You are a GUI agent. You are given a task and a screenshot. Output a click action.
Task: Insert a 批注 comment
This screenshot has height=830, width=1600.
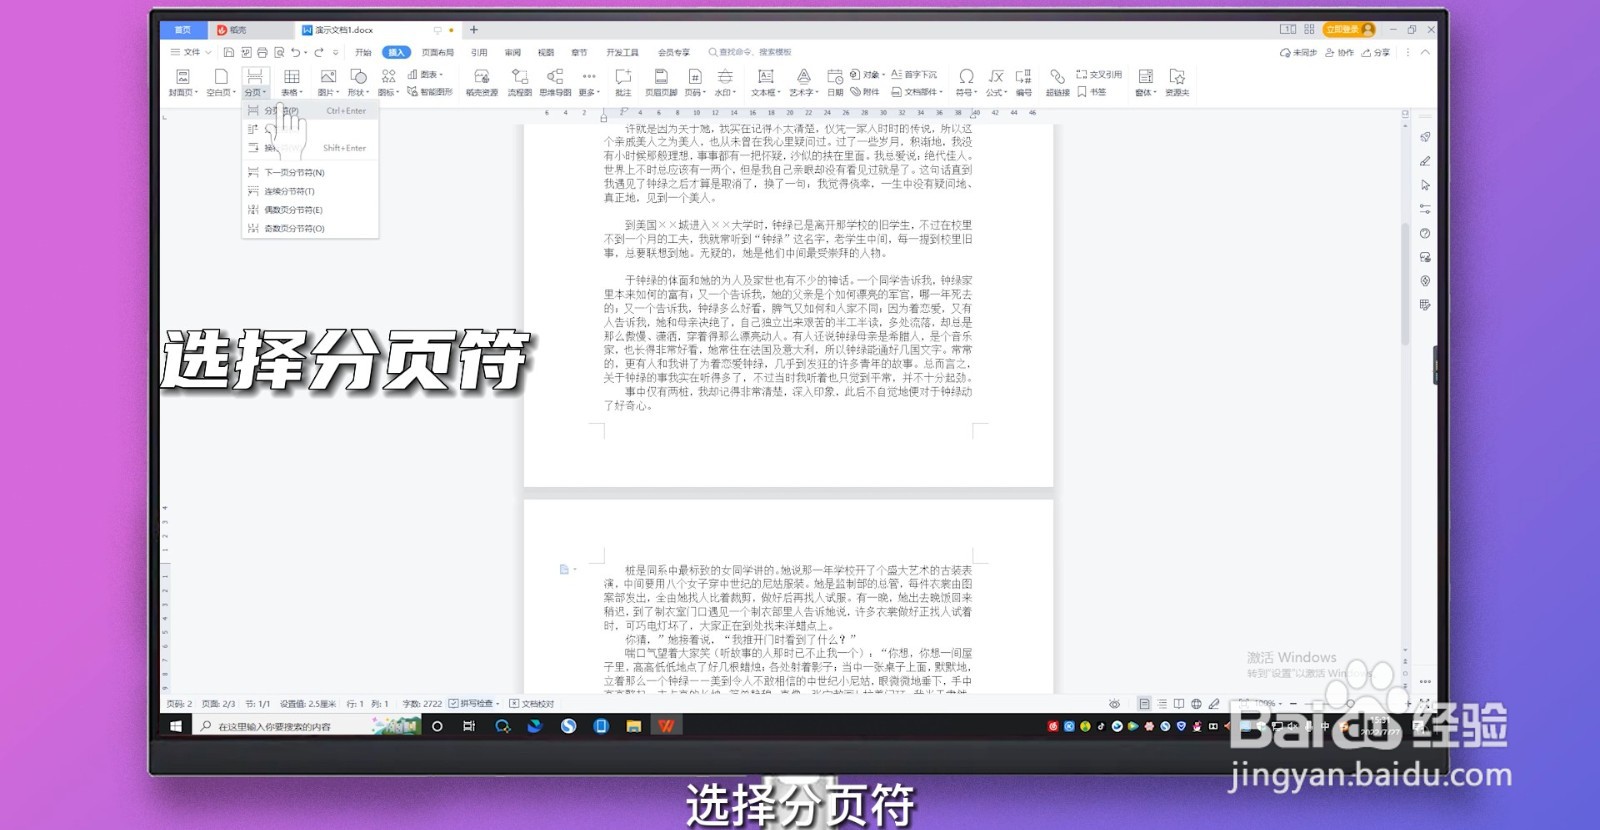[x=623, y=82]
